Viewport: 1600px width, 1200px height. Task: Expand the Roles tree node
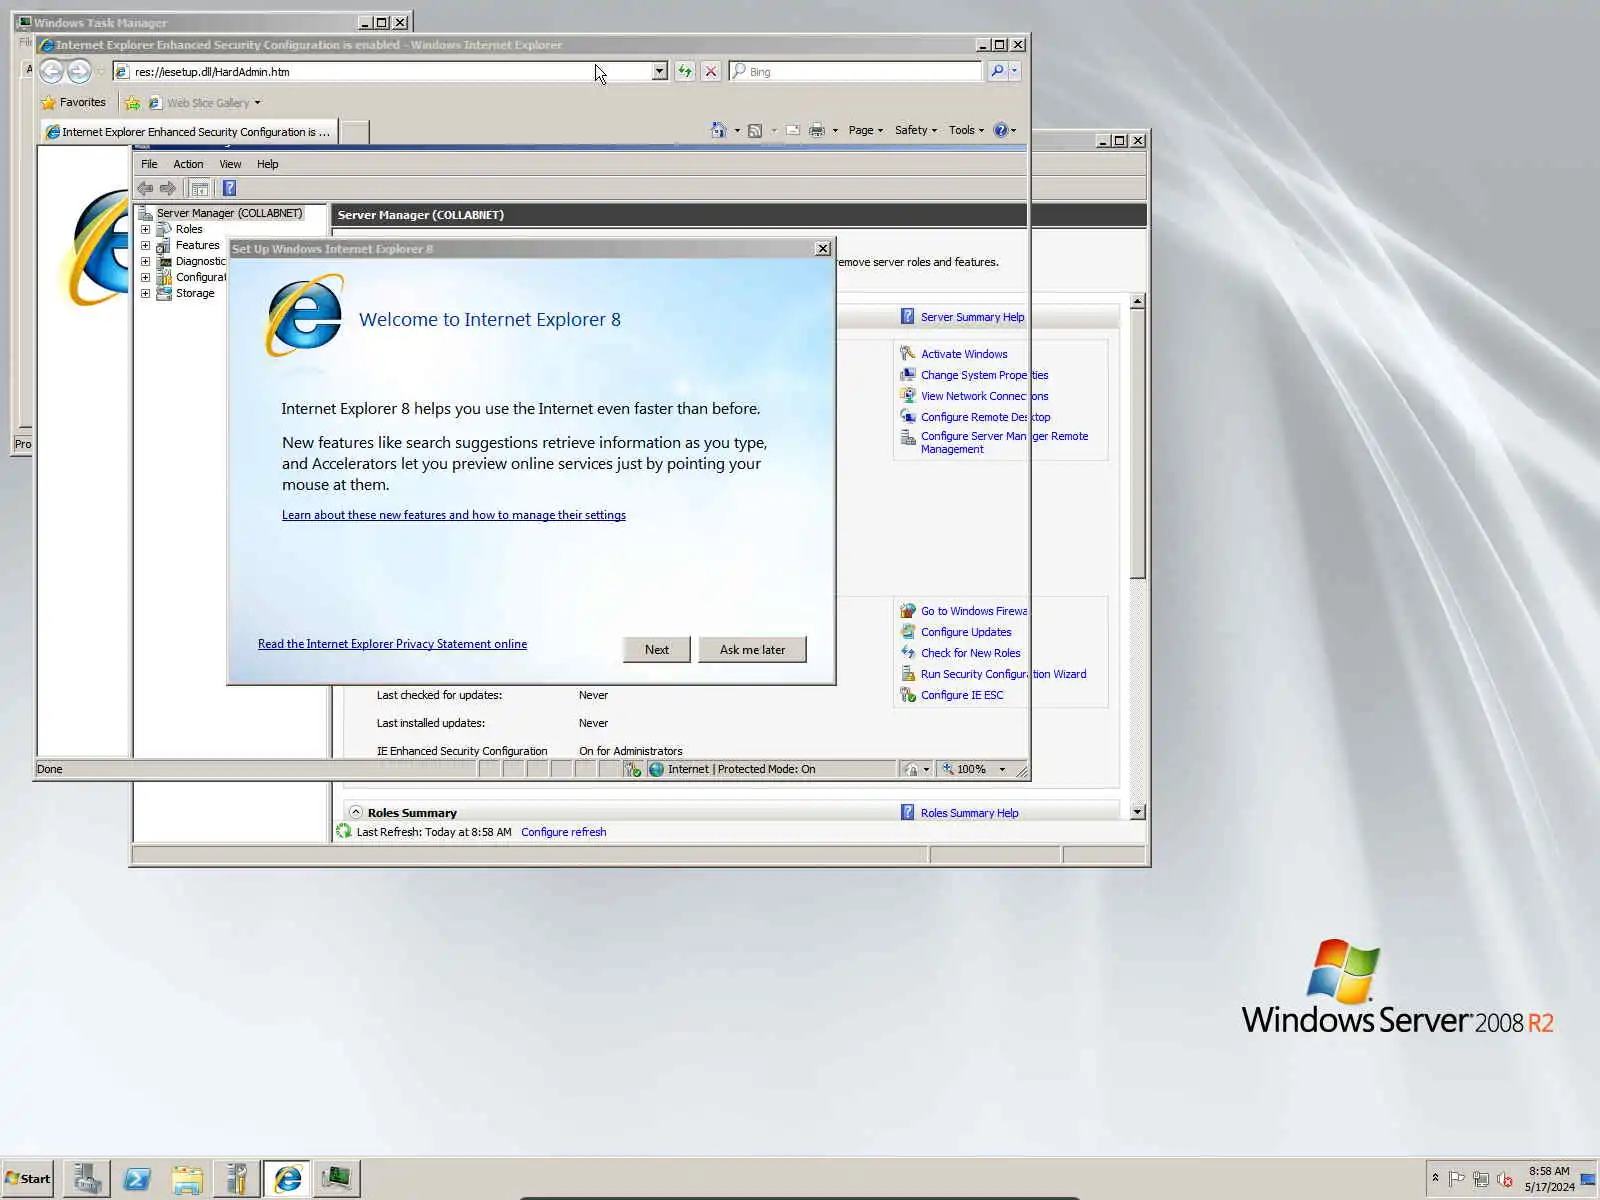click(145, 229)
